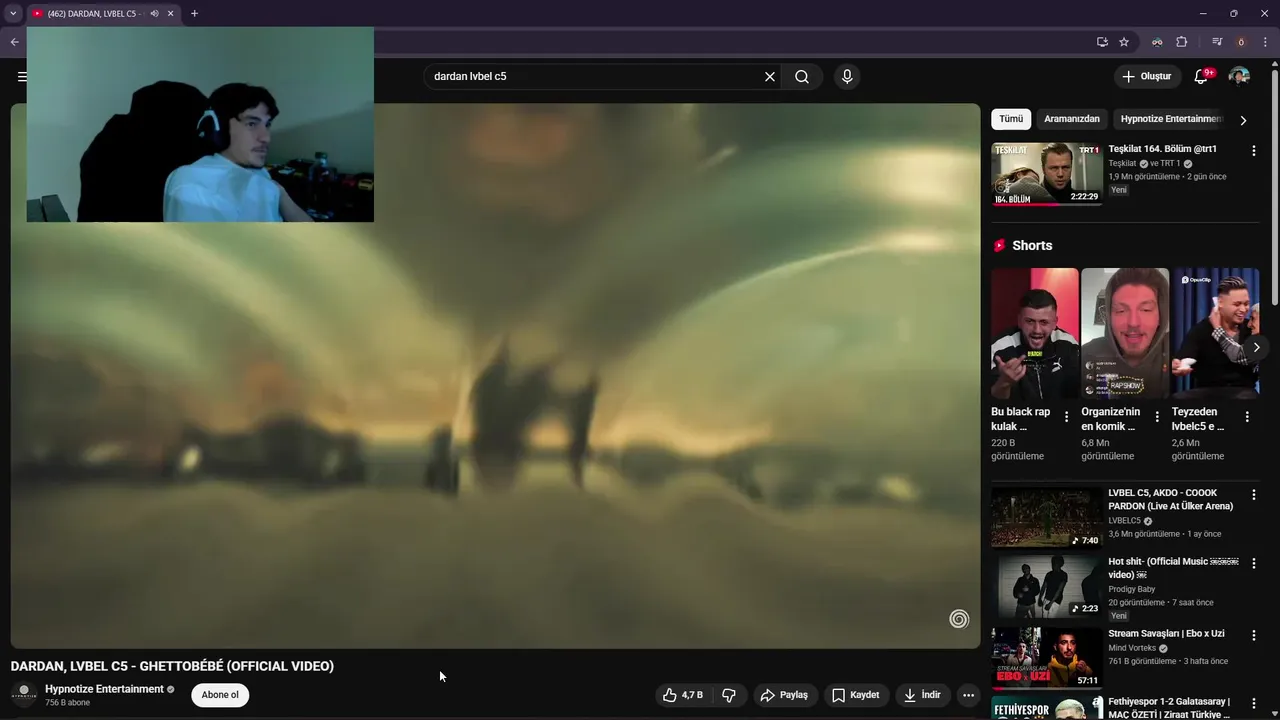Open the COOOK PARDON live thumbnail
This screenshot has height=720, width=1280.
pyautogui.click(x=1047, y=518)
